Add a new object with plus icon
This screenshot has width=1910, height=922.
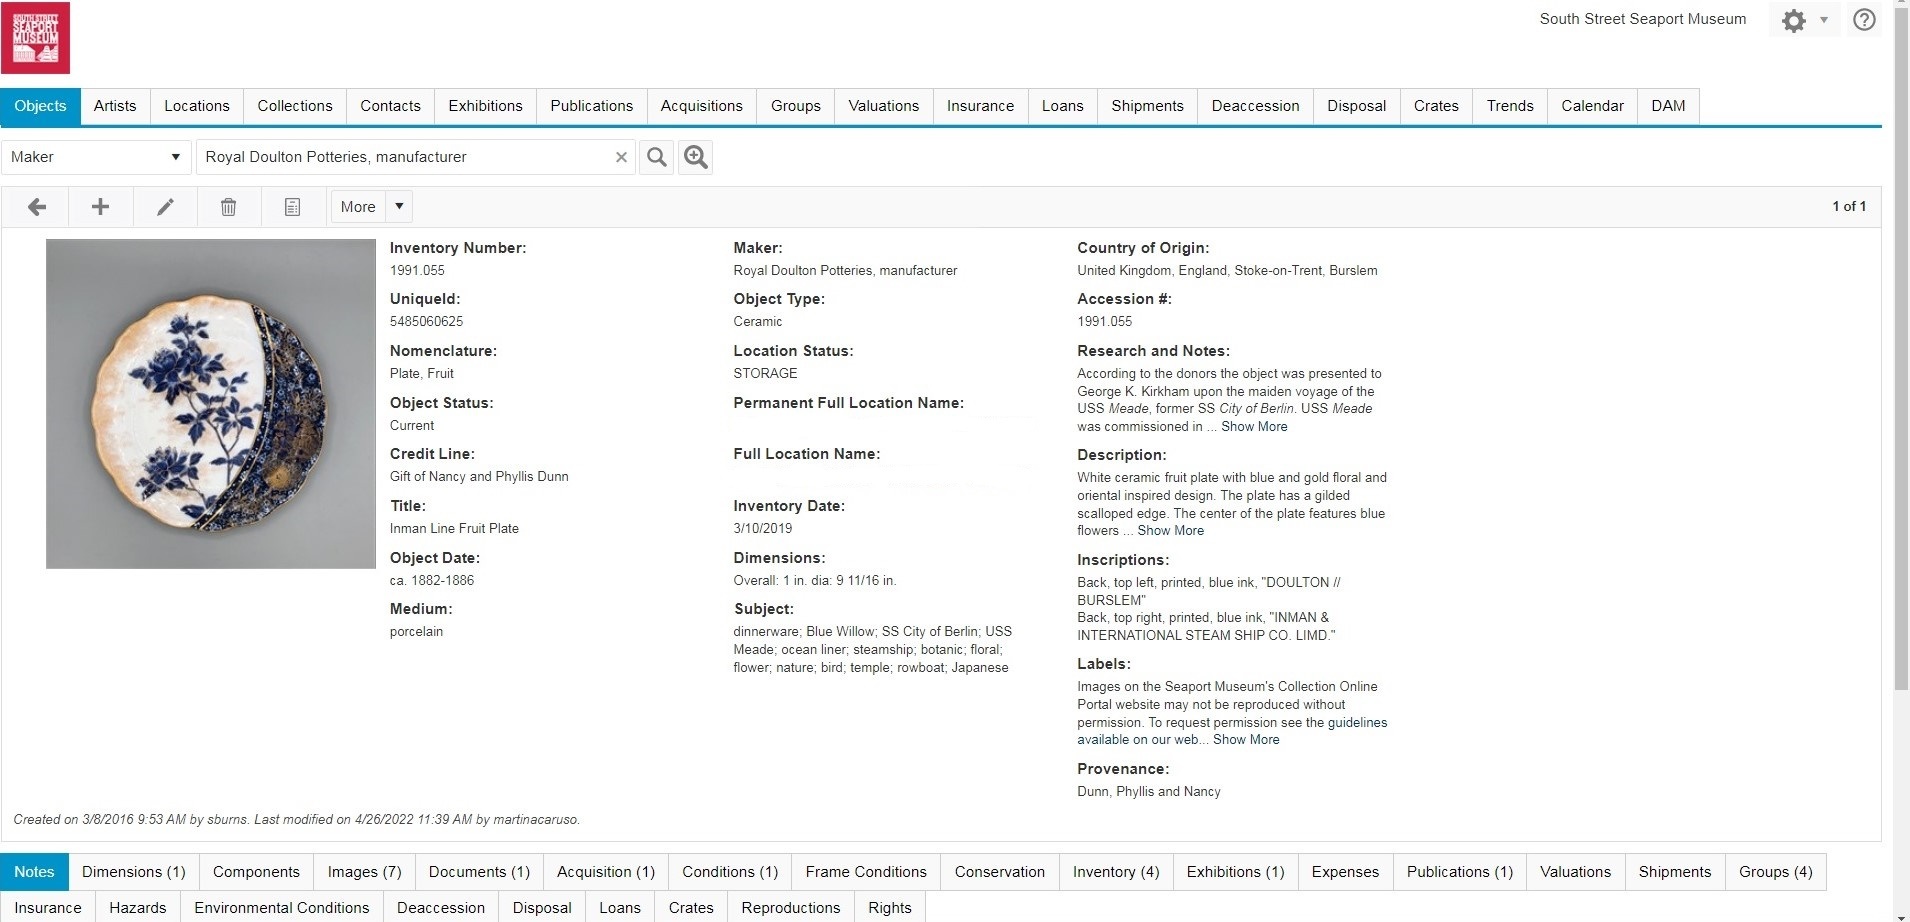pos(100,207)
